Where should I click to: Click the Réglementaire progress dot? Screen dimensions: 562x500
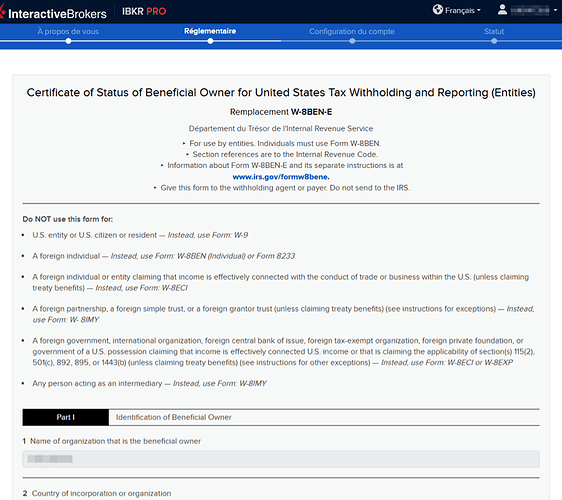point(210,41)
